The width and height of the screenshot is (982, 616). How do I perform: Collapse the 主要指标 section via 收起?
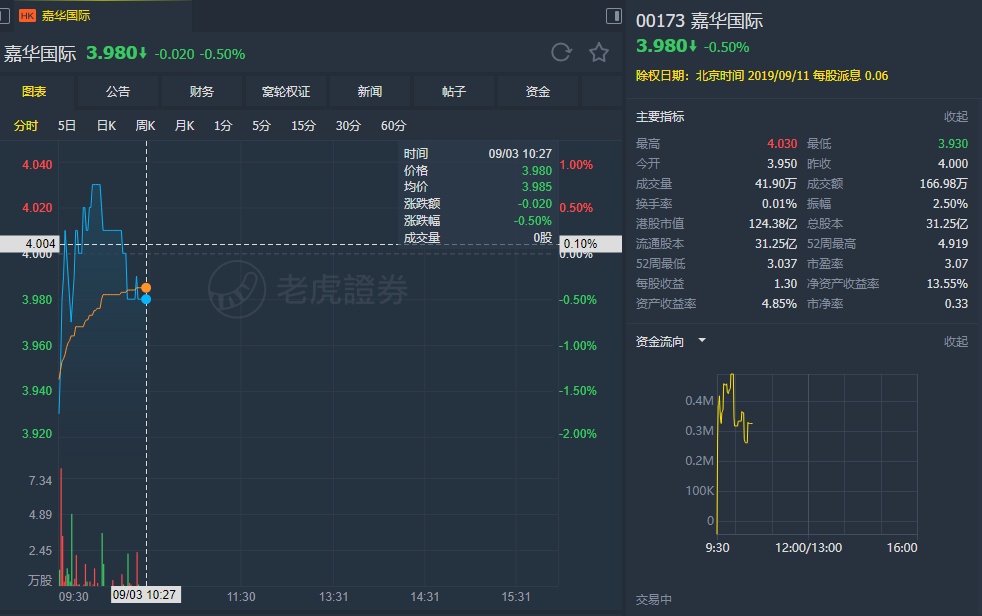coord(956,117)
